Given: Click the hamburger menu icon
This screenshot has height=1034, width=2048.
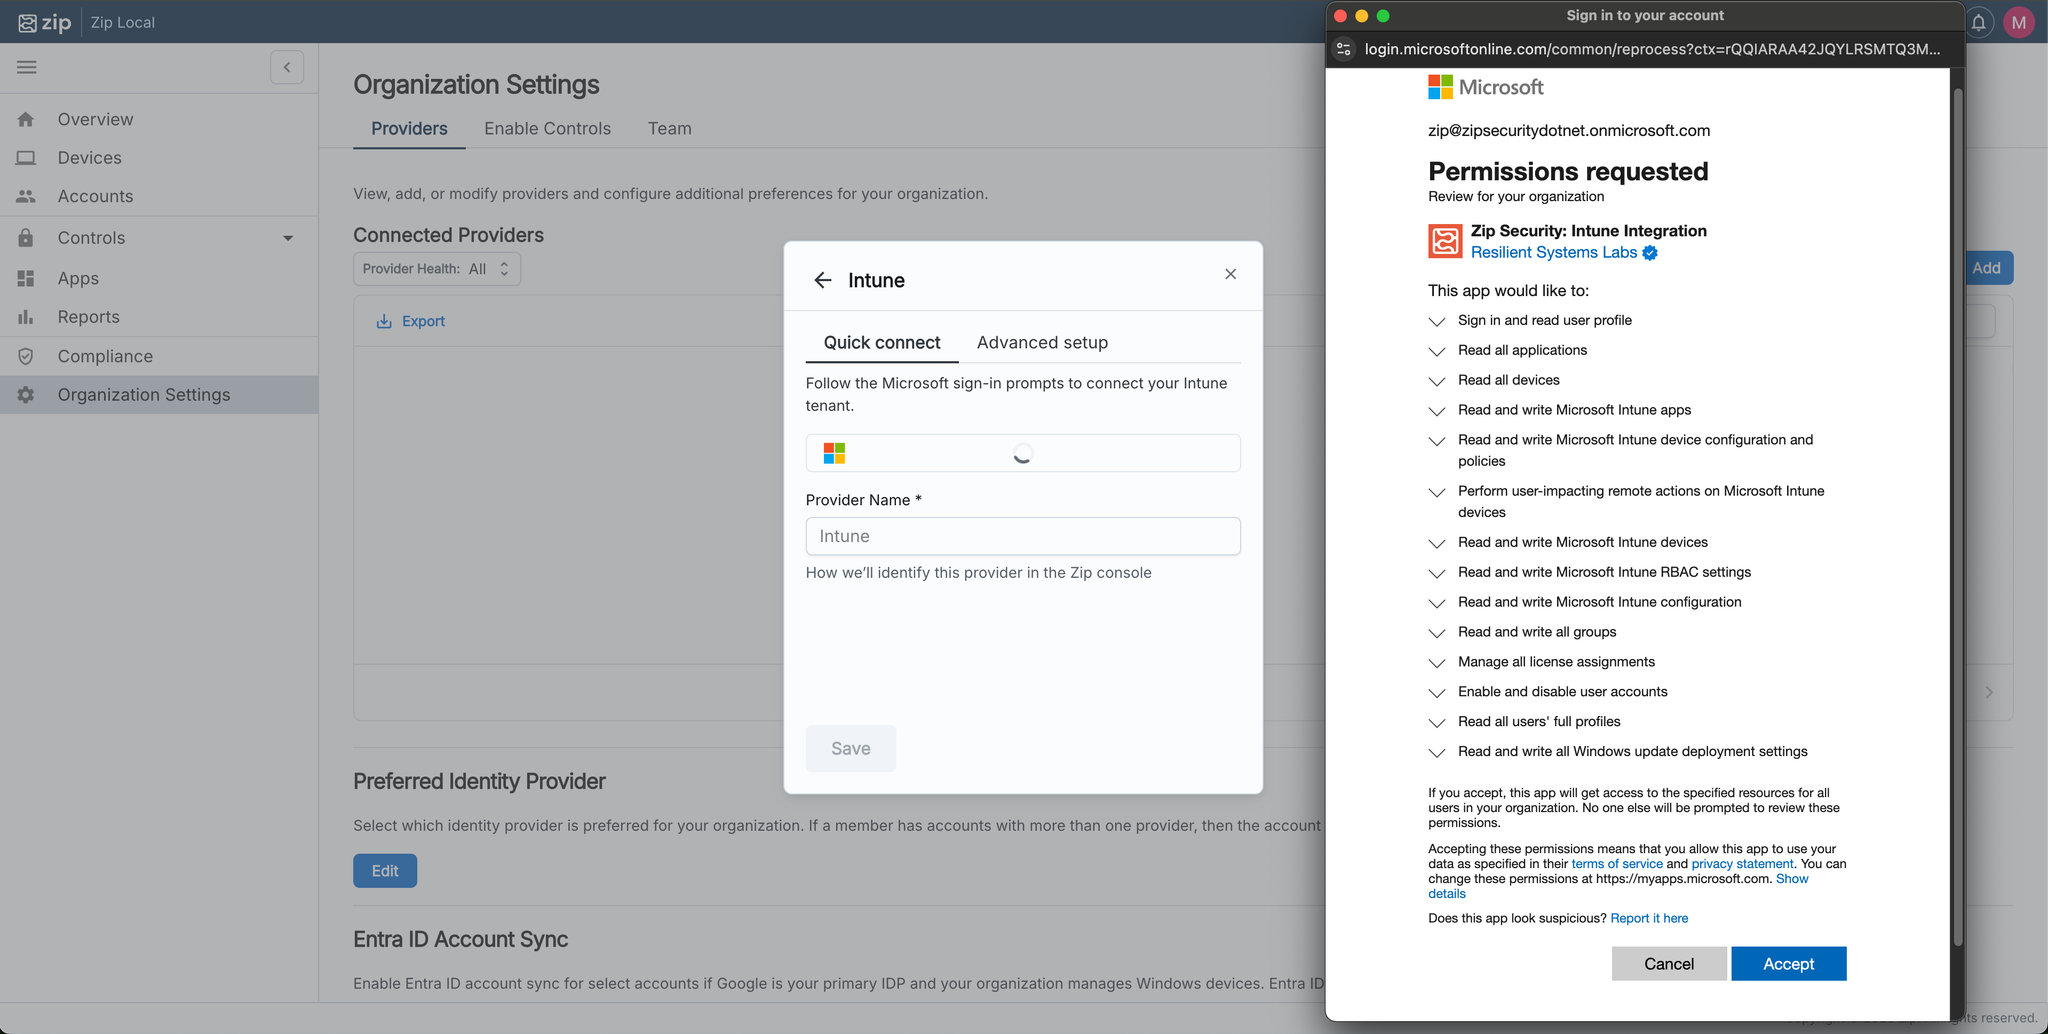Looking at the screenshot, I should pos(27,67).
